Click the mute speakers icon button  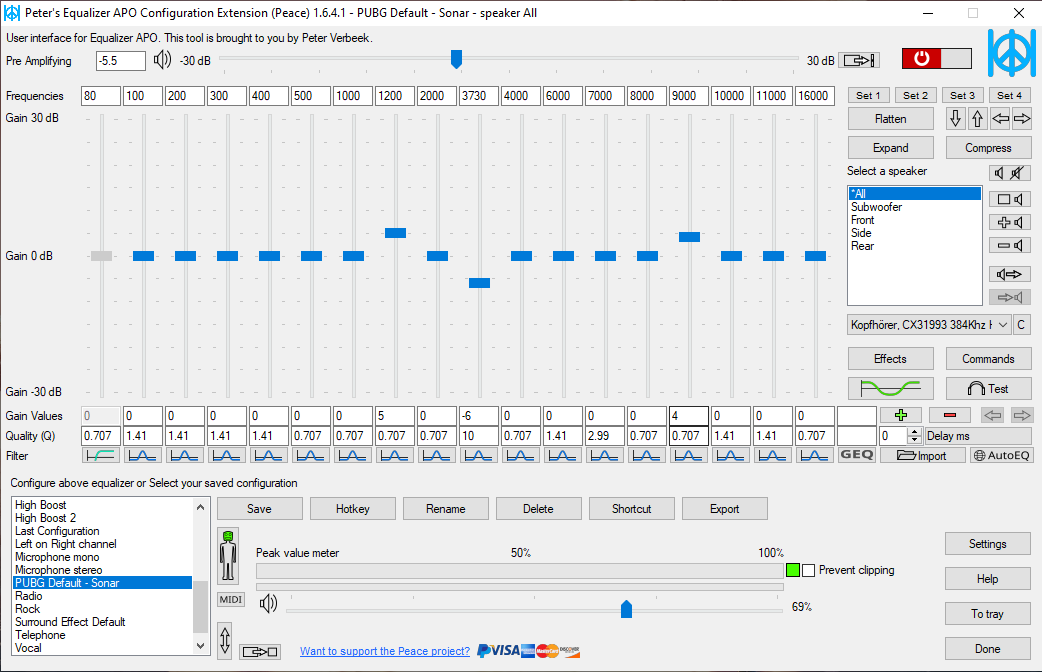click(1009, 173)
